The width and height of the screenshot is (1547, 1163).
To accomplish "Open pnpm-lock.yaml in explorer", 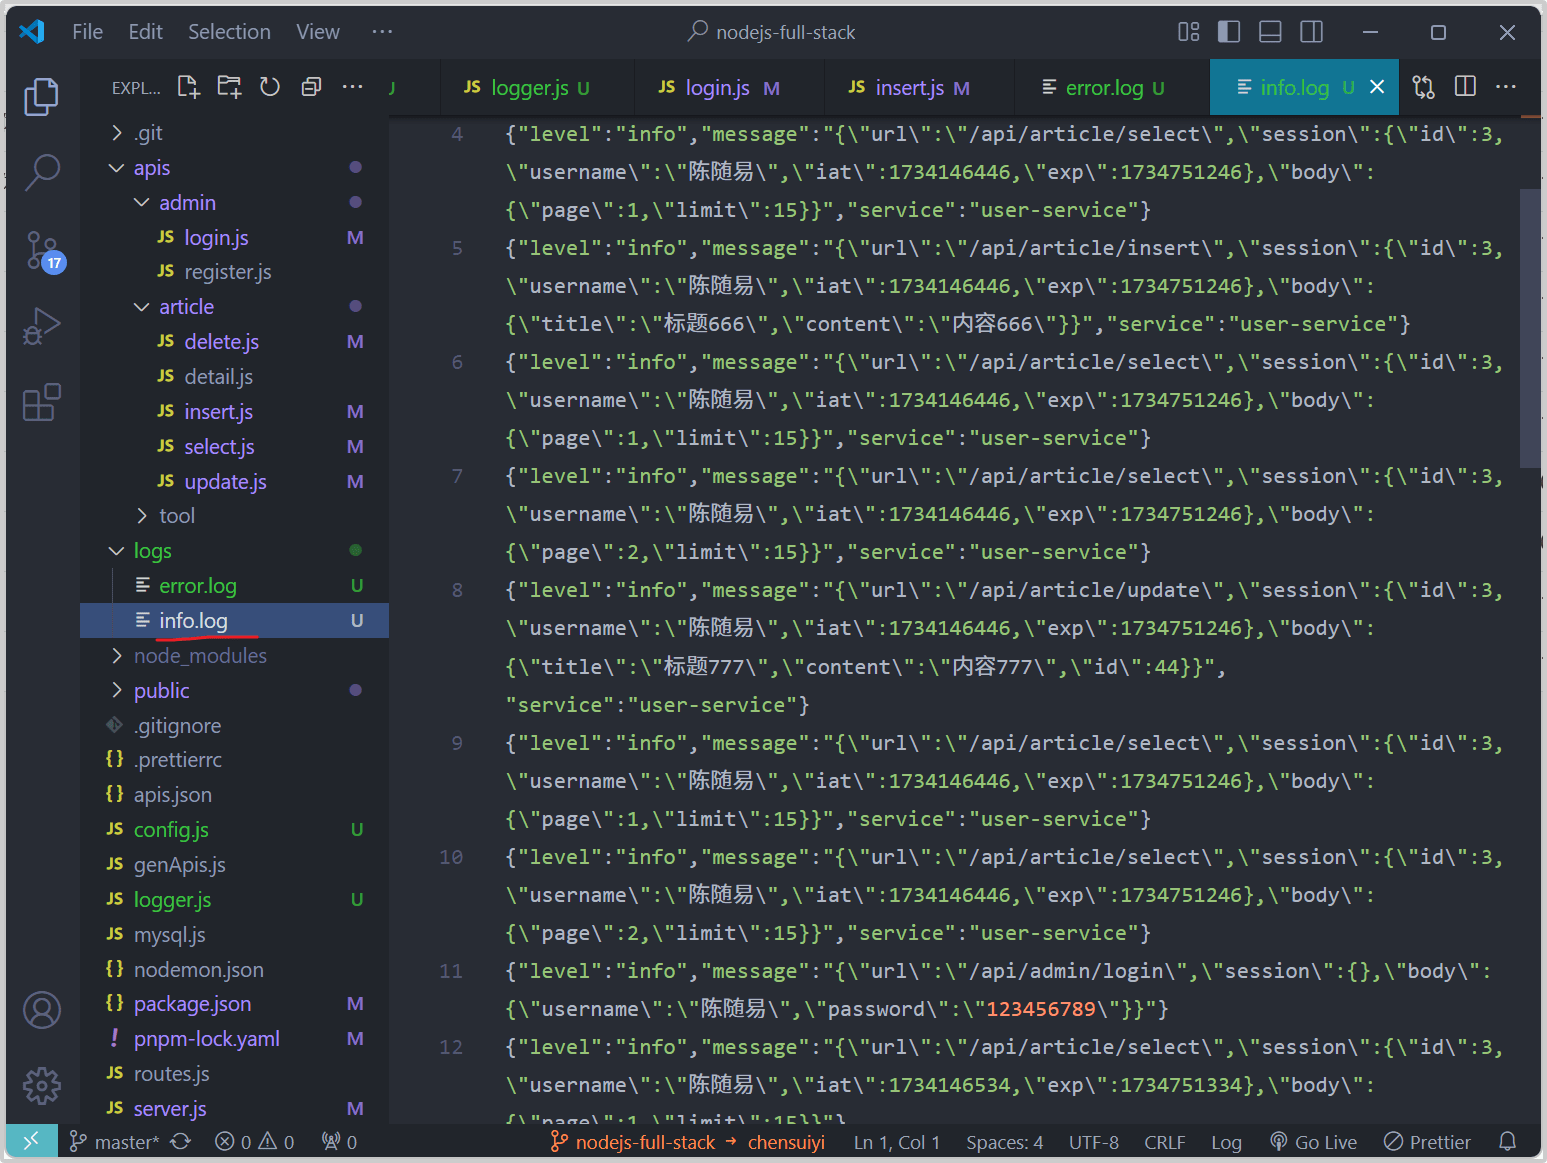I will [x=234, y=1039].
